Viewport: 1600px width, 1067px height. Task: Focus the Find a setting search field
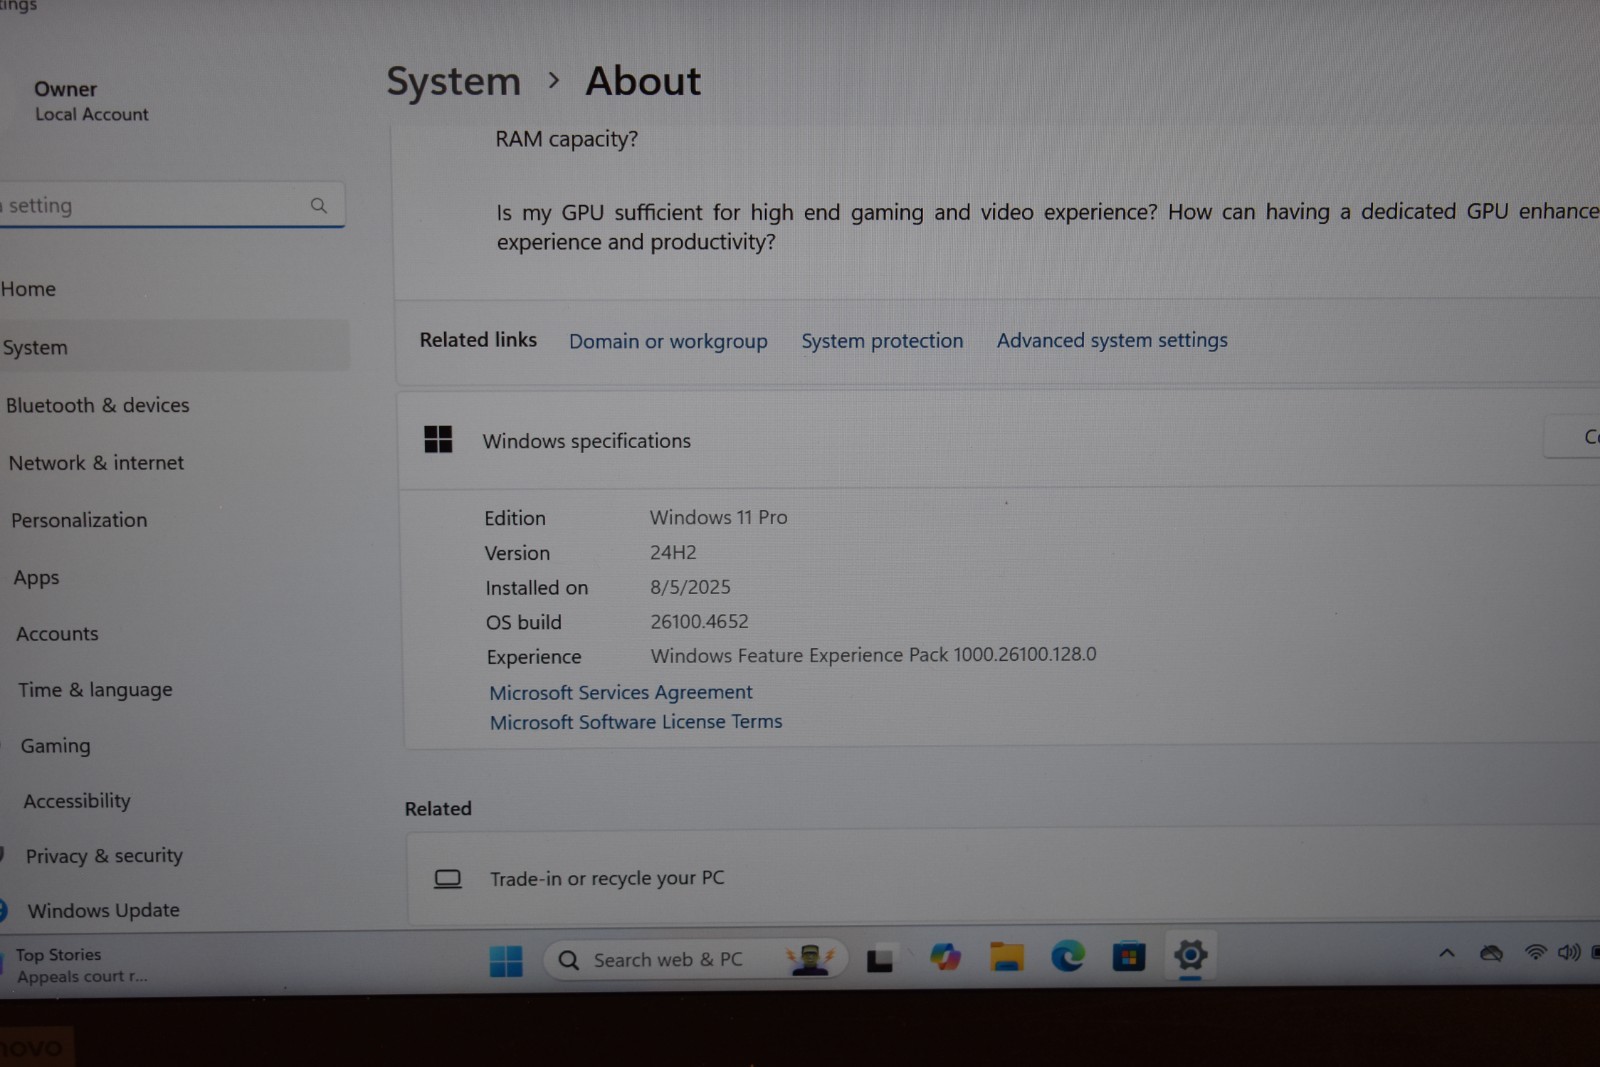pyautogui.click(x=170, y=205)
